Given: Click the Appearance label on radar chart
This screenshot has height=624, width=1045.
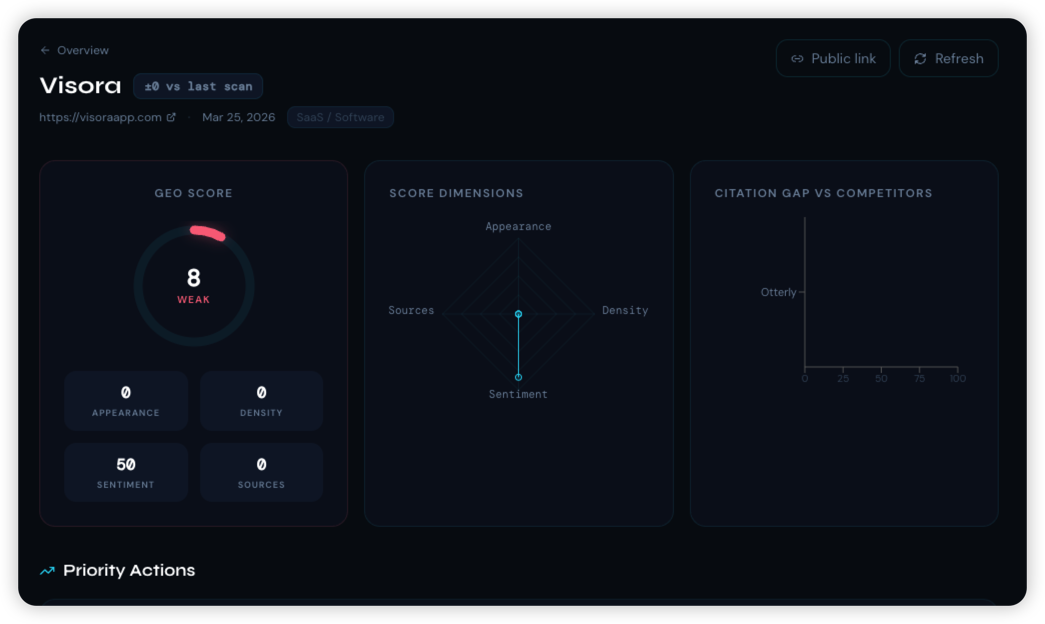Looking at the screenshot, I should coord(519,227).
